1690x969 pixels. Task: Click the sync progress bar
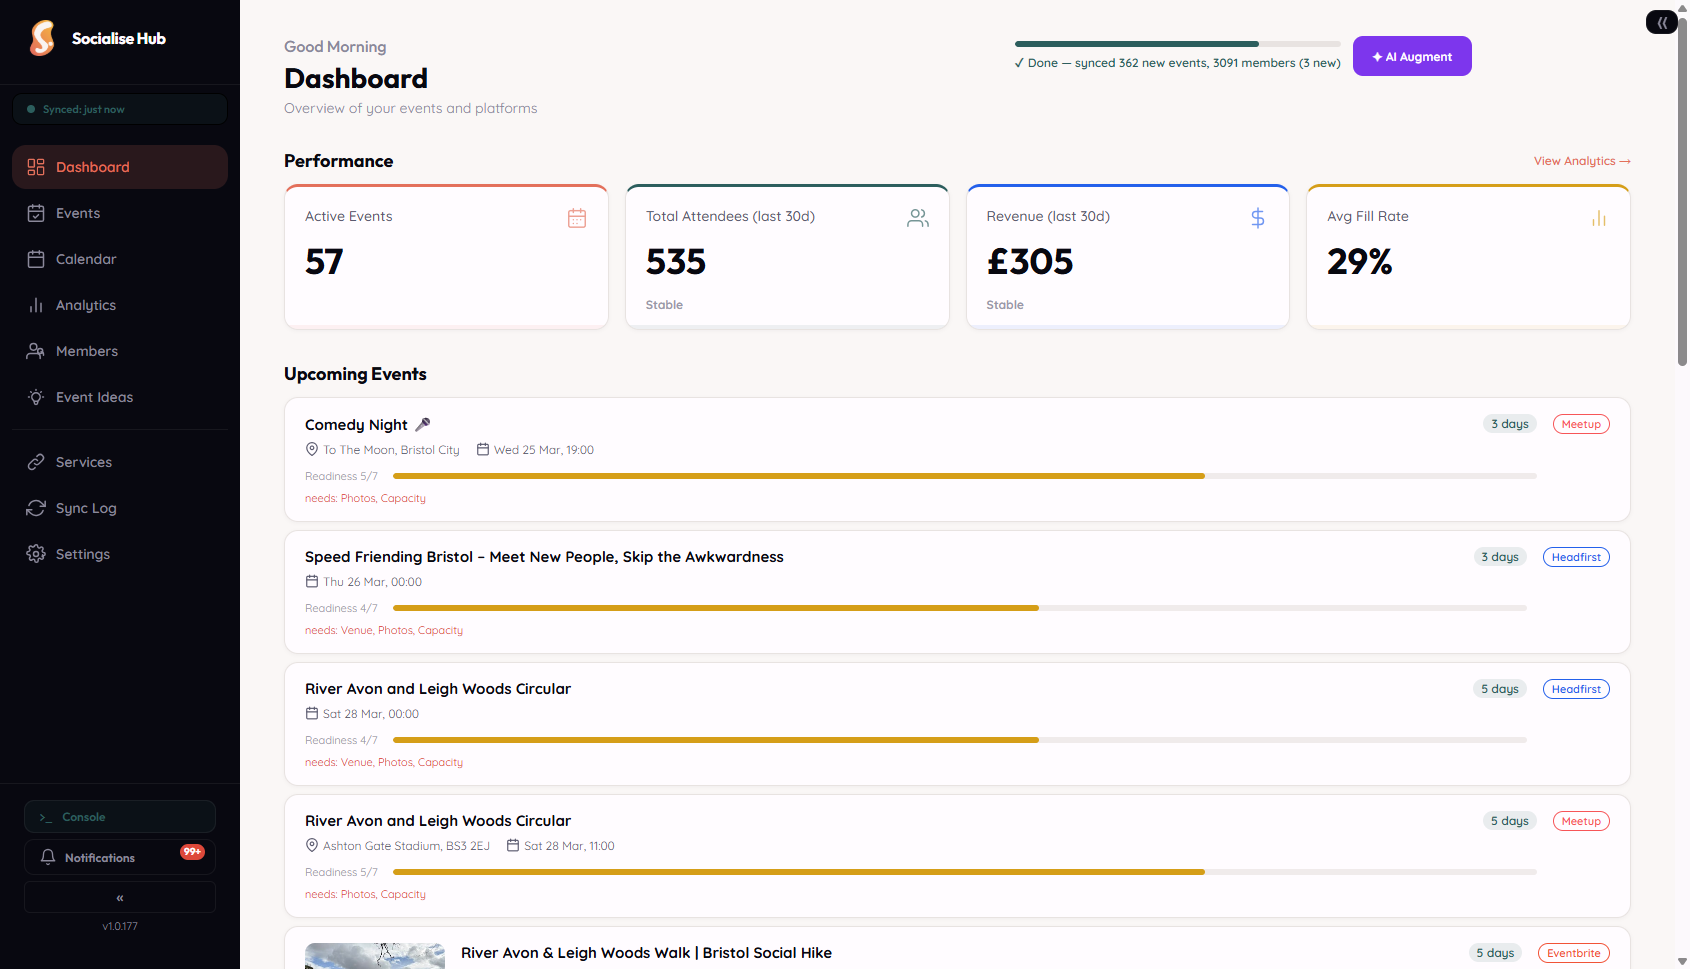[x=1176, y=43]
